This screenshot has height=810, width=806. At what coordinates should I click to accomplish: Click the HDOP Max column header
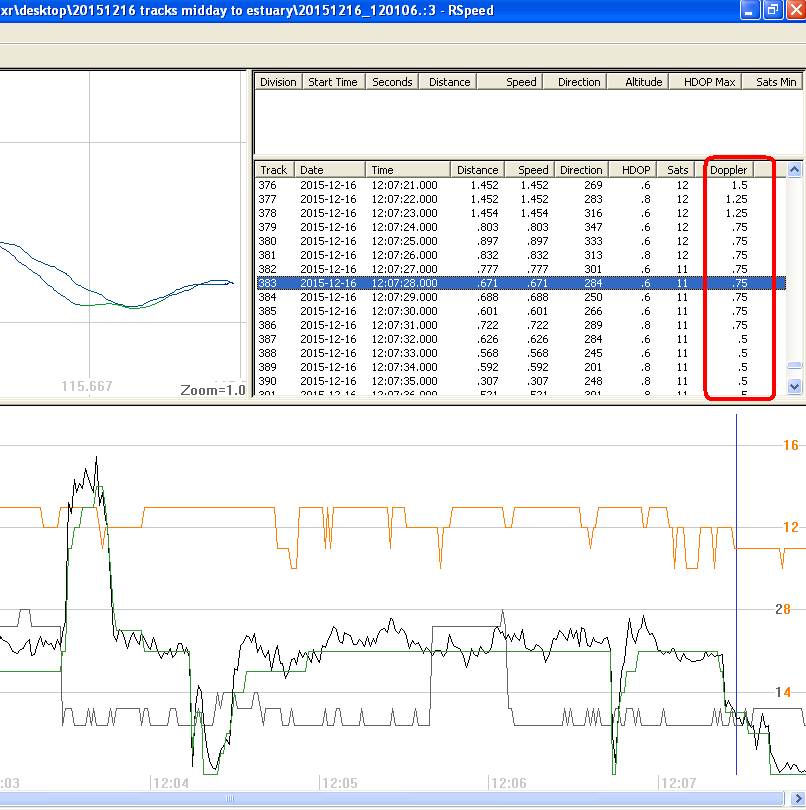[709, 82]
